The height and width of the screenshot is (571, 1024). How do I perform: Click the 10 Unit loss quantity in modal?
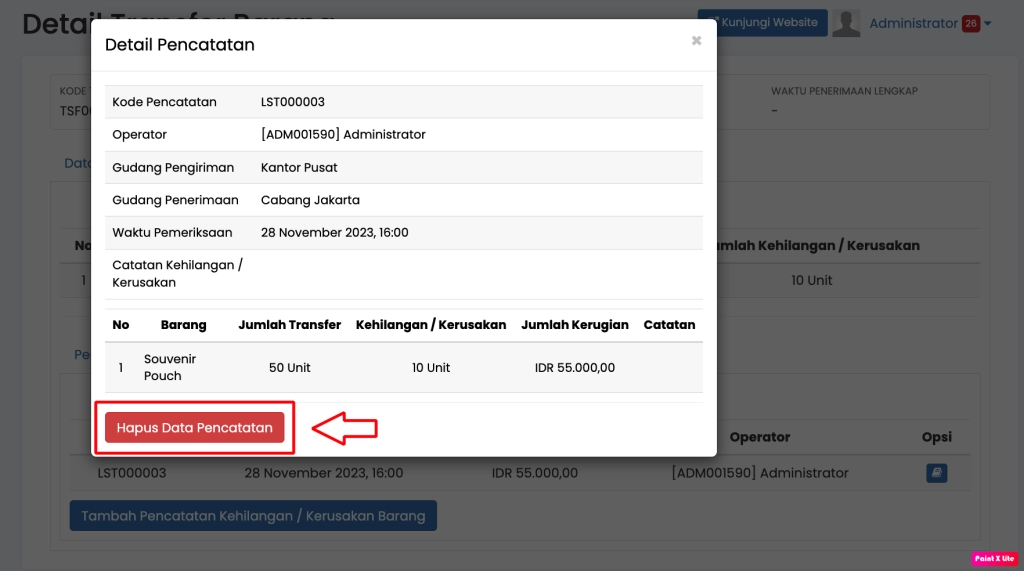pos(430,368)
